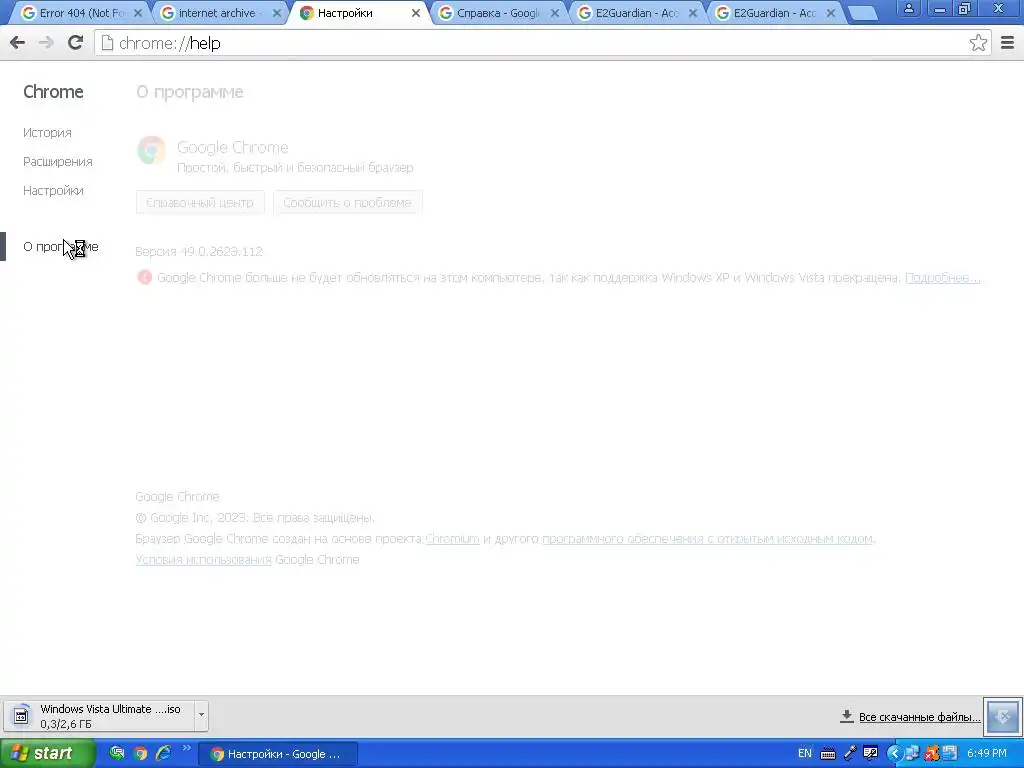Image resolution: width=1024 pixels, height=768 pixels.
Task: Open Расширения in the sidebar
Action: pyautogui.click(x=57, y=161)
